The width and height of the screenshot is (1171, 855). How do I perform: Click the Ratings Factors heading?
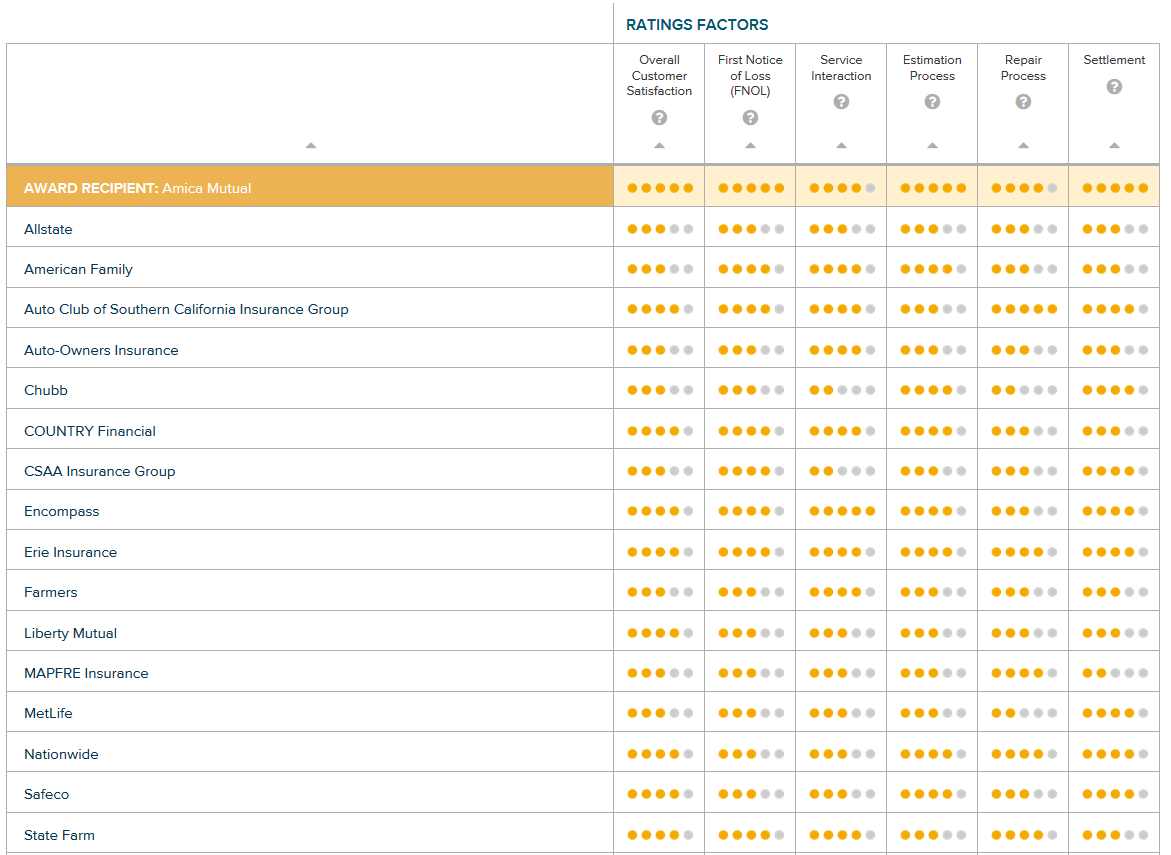pyautogui.click(x=697, y=25)
